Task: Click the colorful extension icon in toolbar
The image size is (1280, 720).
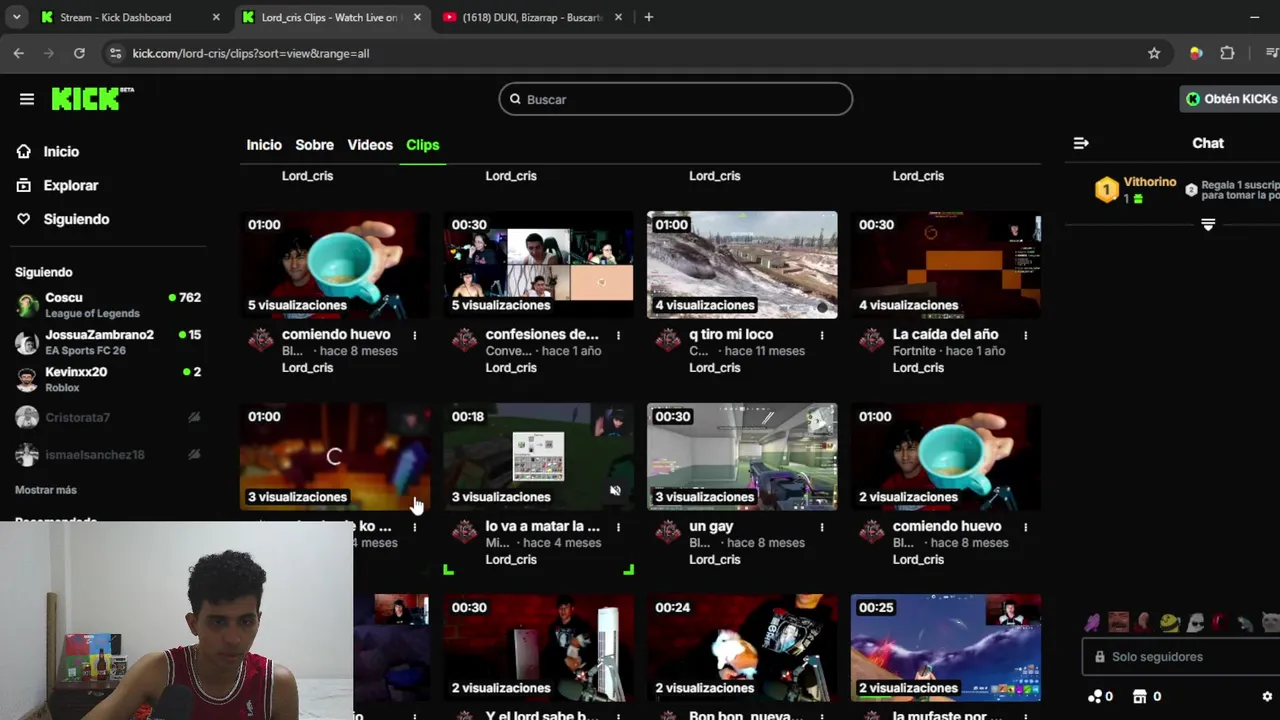Action: coord(1195,53)
